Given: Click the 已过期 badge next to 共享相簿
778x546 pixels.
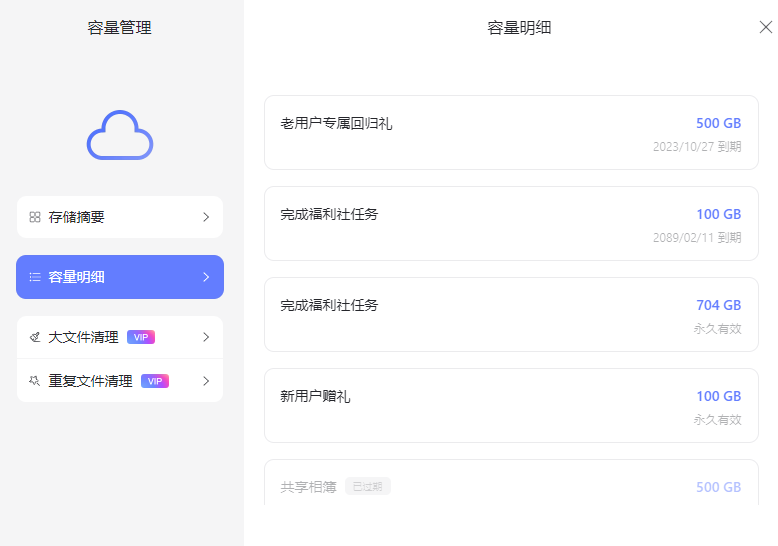Looking at the screenshot, I should (x=368, y=486).
